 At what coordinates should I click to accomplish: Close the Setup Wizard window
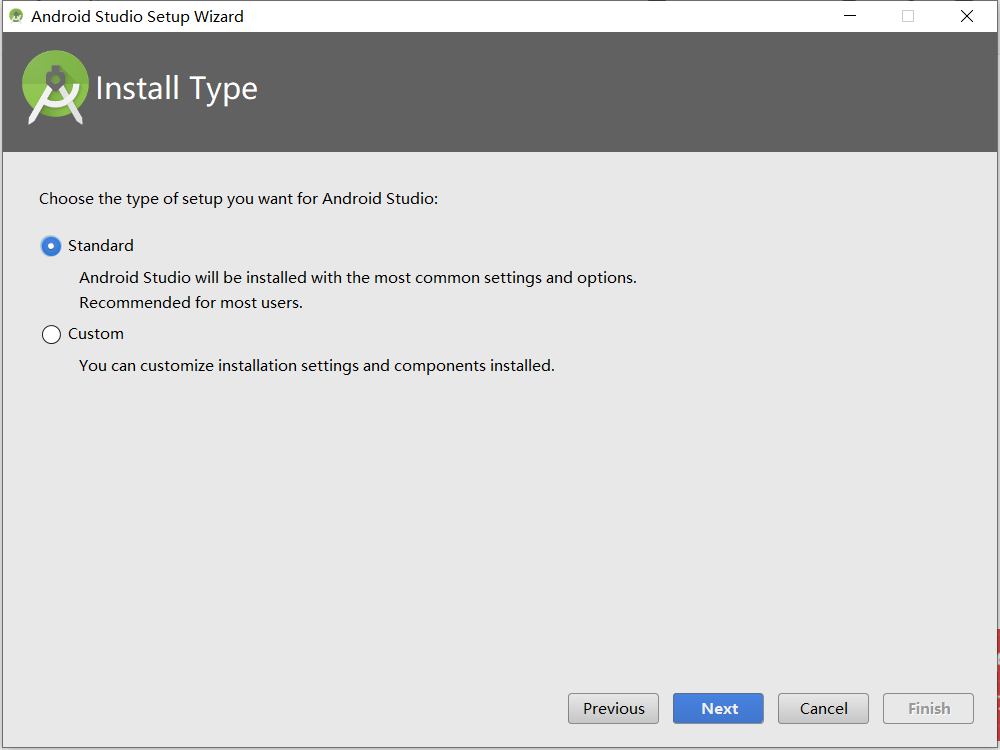click(x=967, y=16)
